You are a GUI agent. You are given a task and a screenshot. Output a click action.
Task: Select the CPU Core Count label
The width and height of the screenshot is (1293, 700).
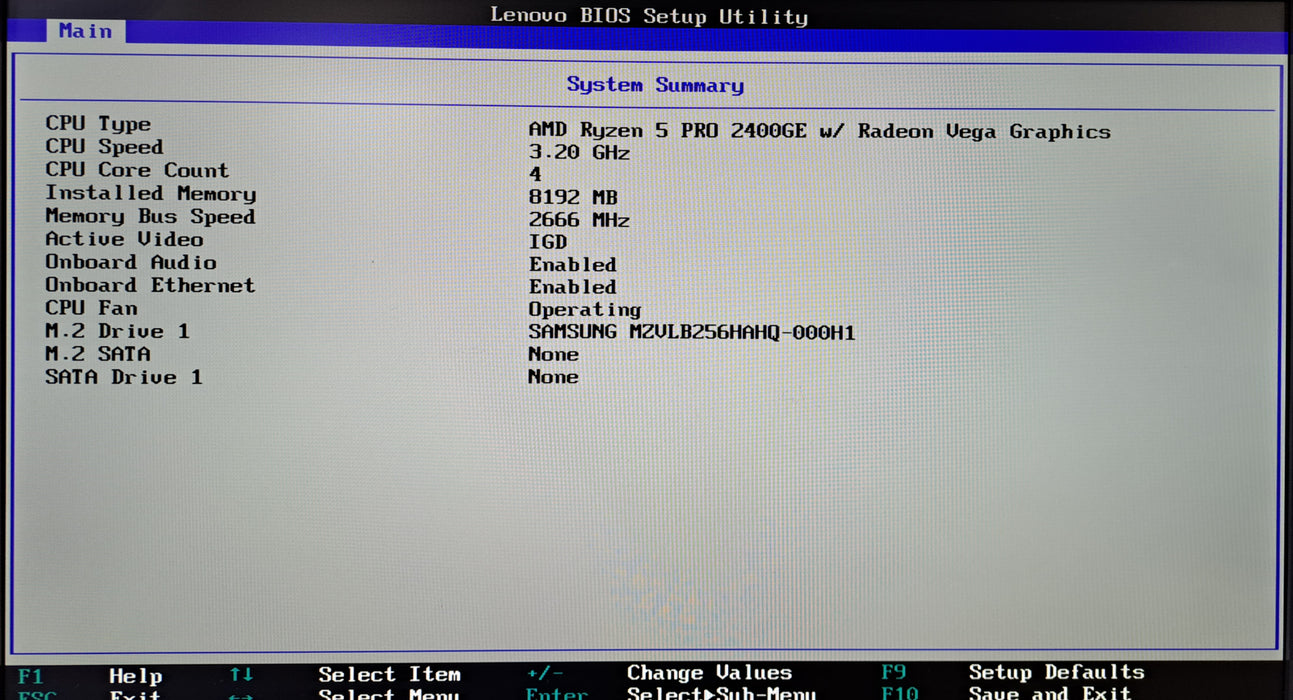click(x=137, y=170)
